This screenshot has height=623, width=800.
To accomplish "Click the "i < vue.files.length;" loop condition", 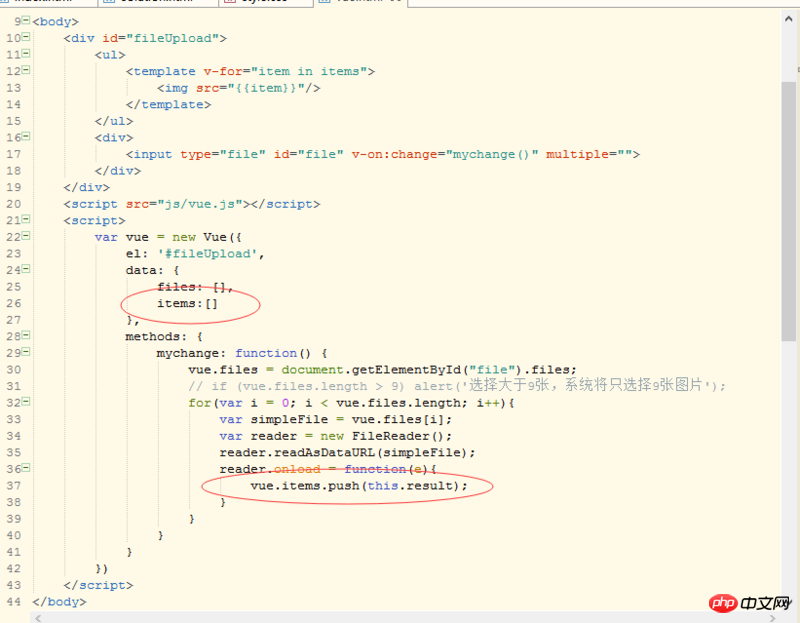I will [386, 403].
